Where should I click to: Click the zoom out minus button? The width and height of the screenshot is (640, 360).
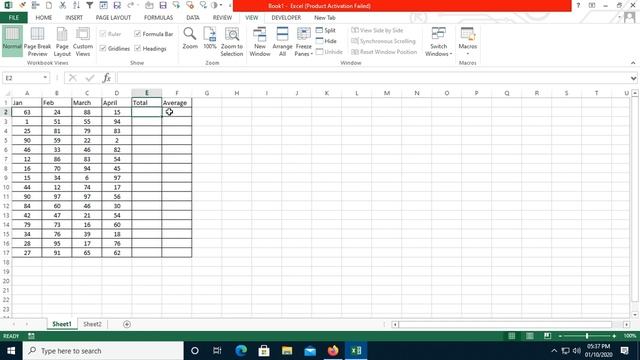[x=560, y=336]
